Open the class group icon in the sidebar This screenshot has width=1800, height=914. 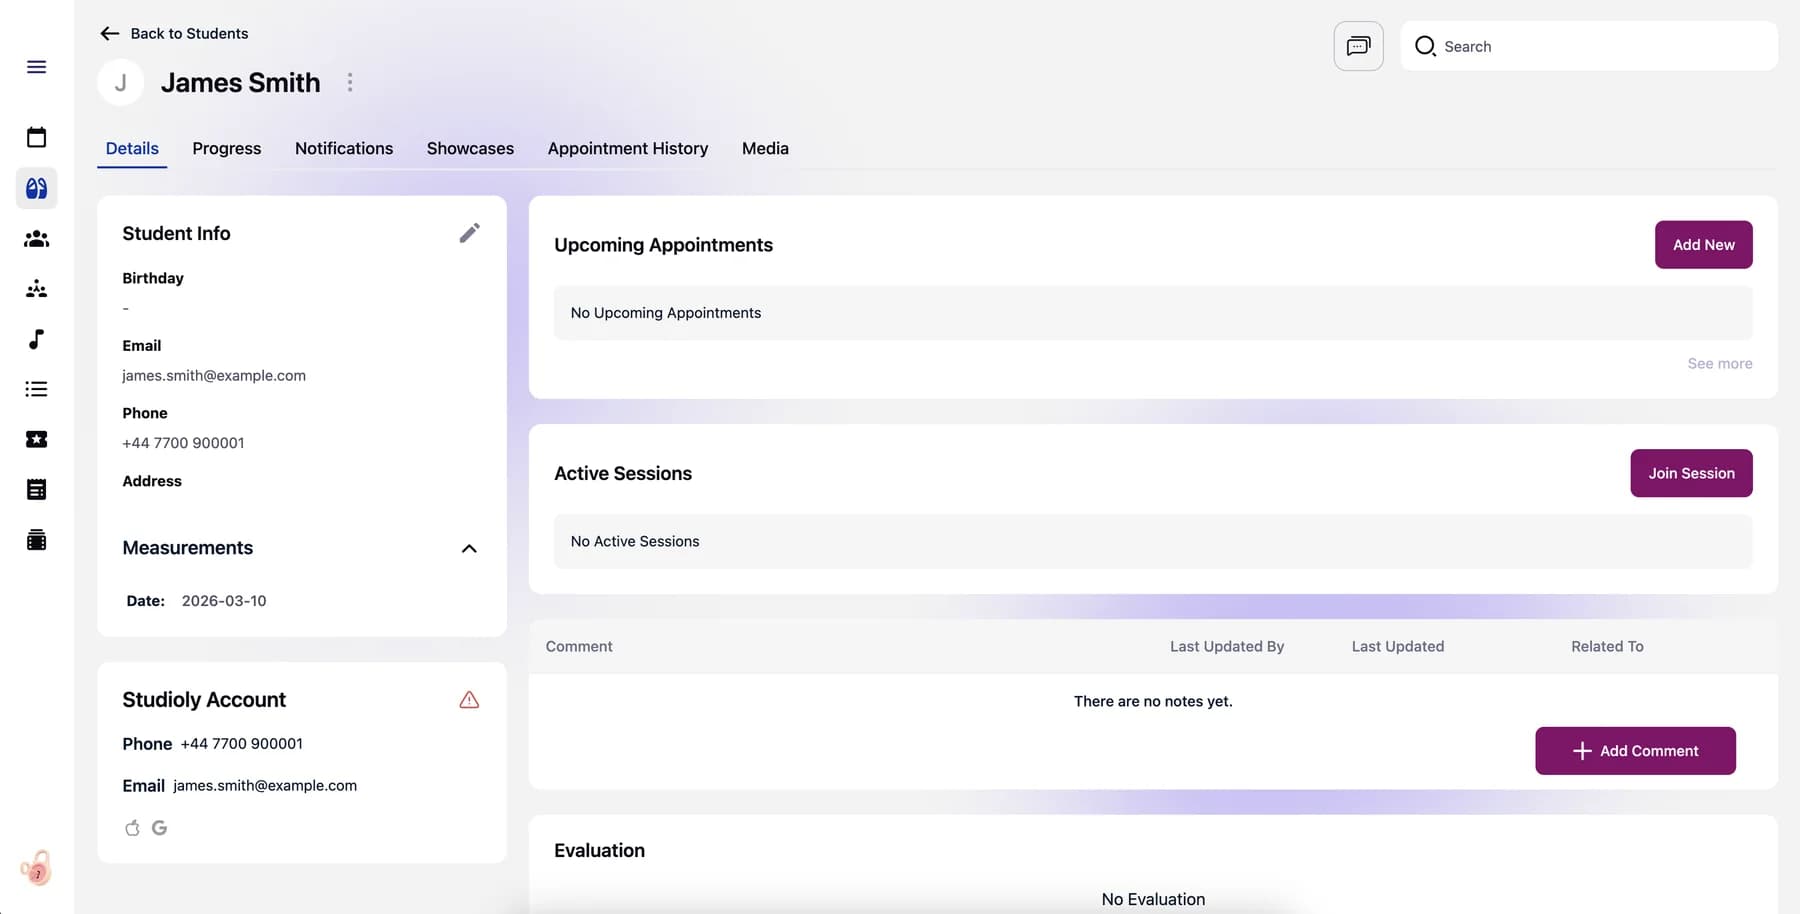click(36, 289)
